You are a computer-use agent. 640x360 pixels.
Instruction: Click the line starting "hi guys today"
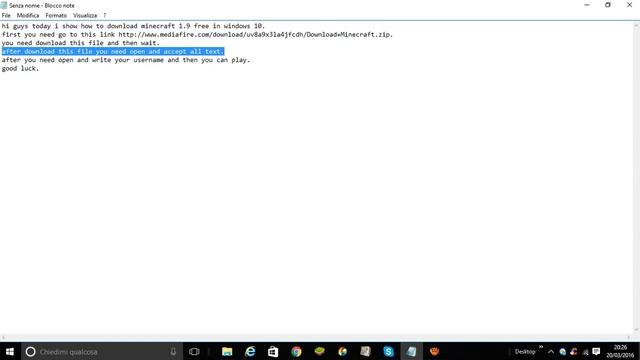pyautogui.click(x=133, y=26)
